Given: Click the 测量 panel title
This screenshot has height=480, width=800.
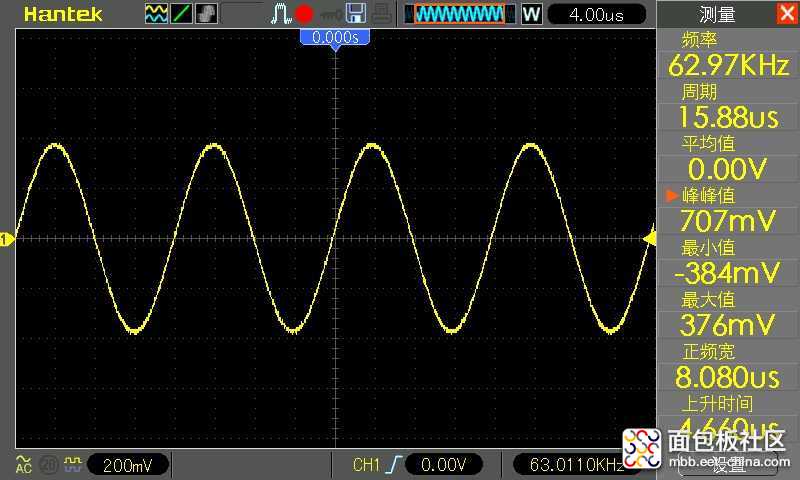Looking at the screenshot, I should coord(717,14).
